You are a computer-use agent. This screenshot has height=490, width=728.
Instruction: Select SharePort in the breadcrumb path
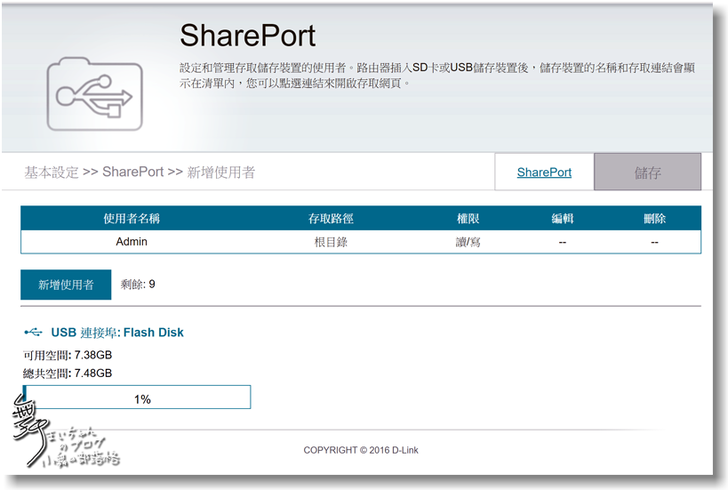point(133,172)
